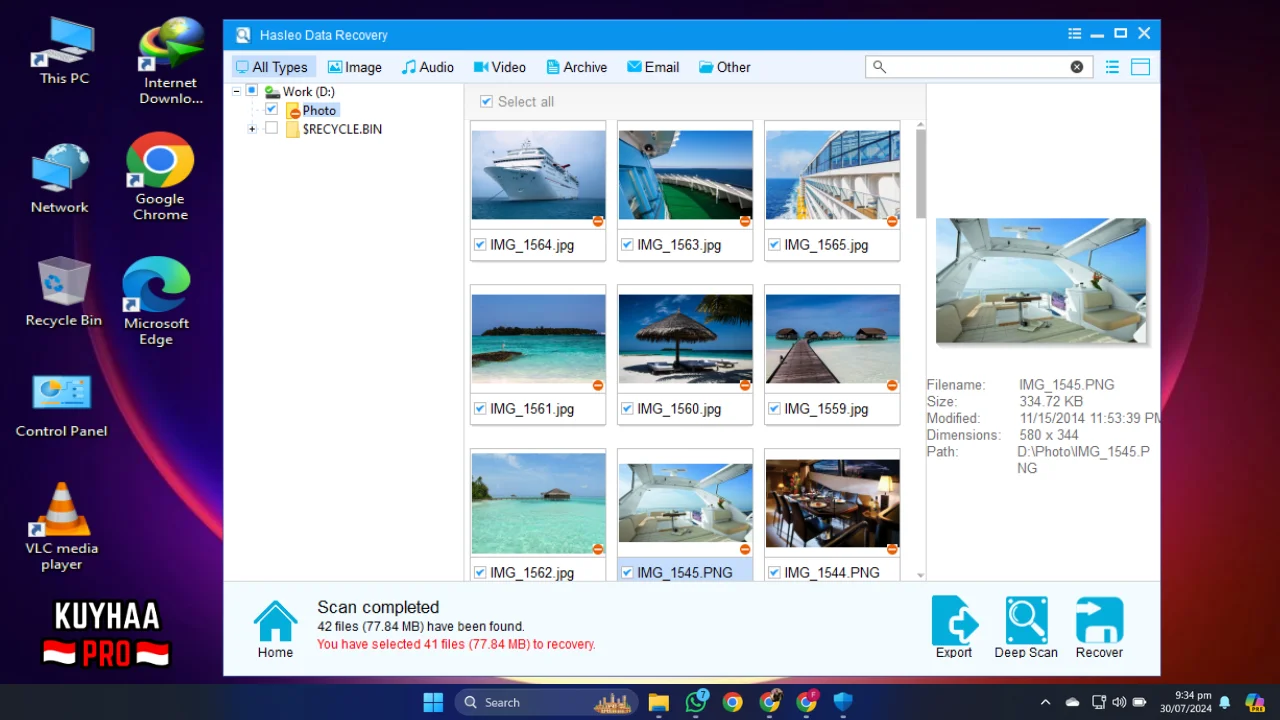Select Work (D:) drive in tree

(308, 91)
